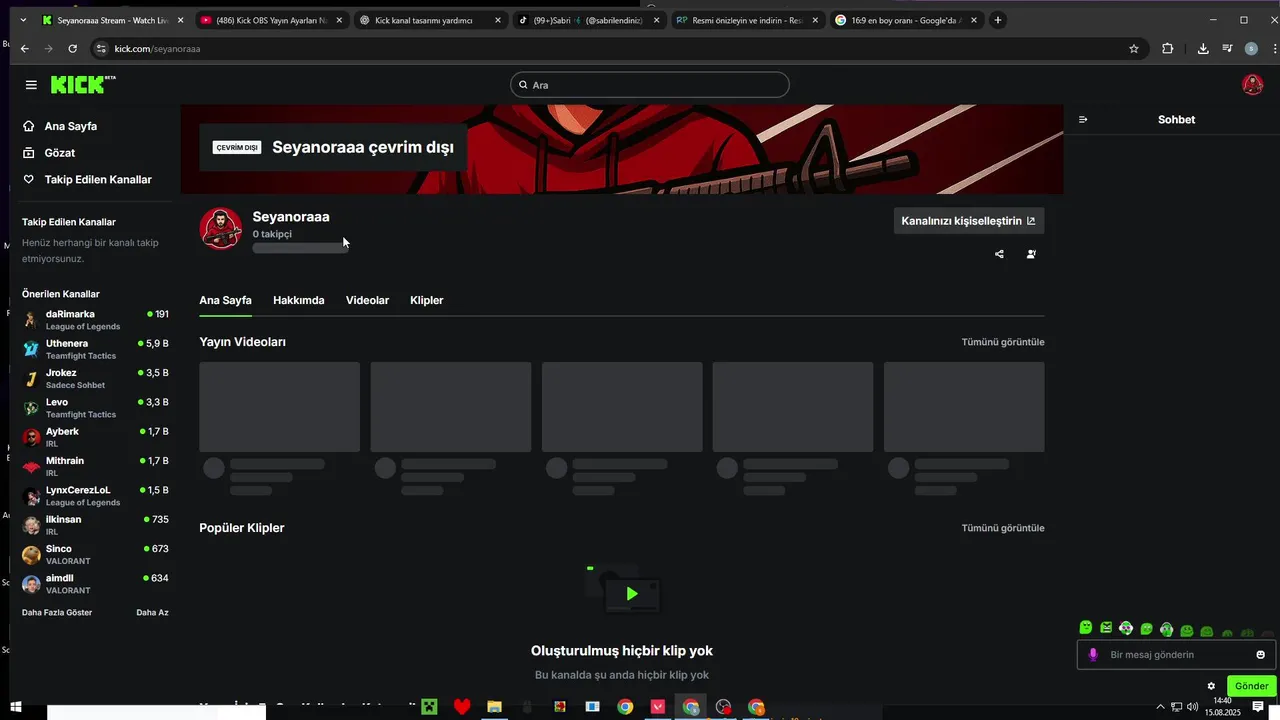Go back using browser back arrow
1280x720 pixels.
point(25,48)
